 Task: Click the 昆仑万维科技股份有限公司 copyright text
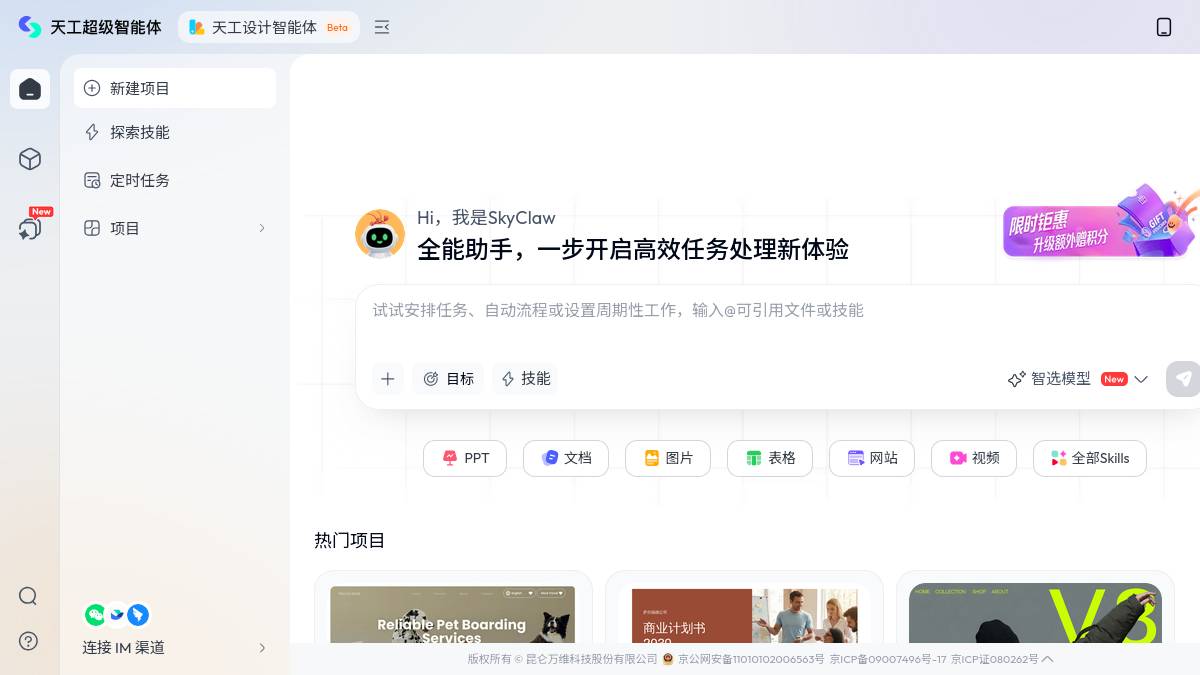tap(592, 659)
